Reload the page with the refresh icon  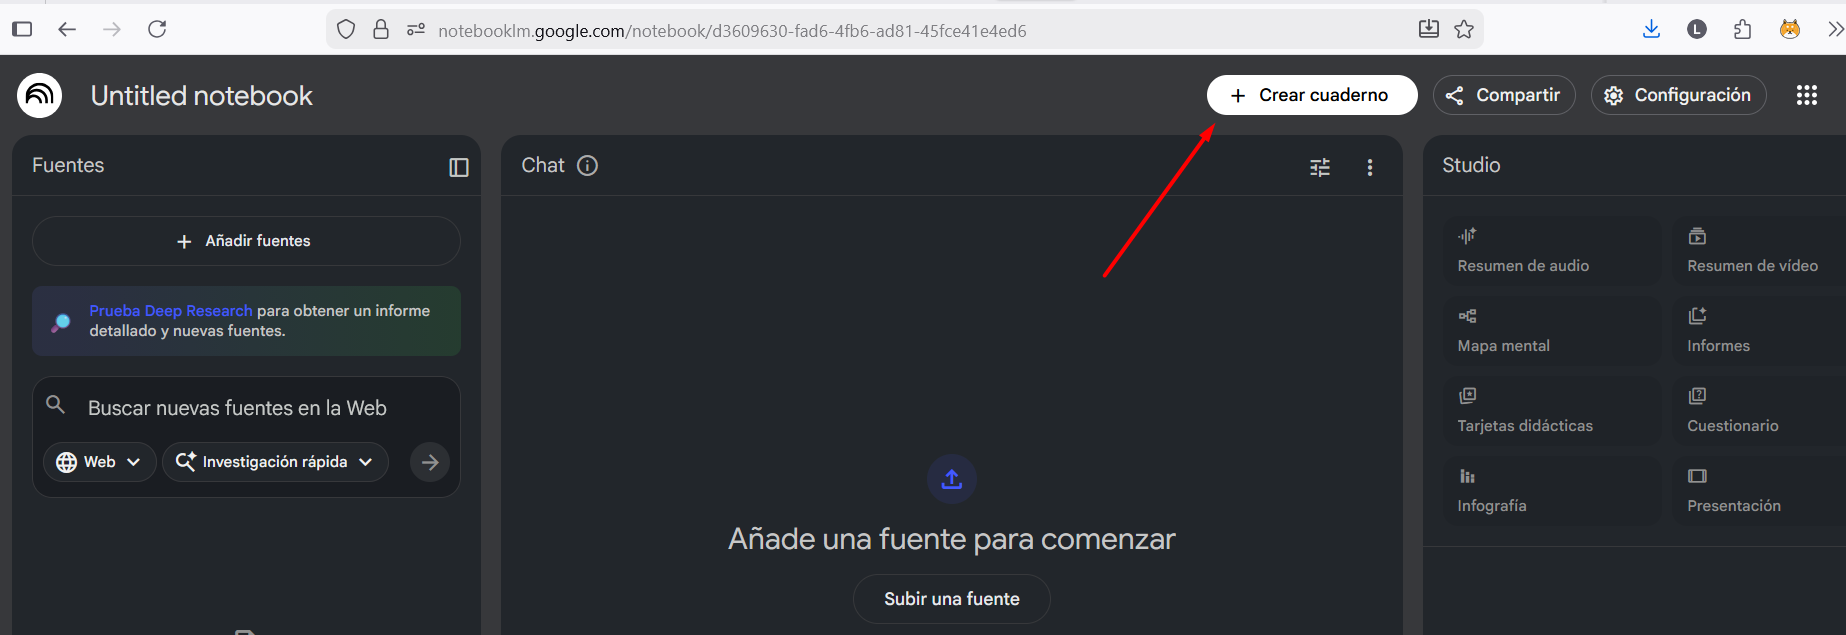click(x=157, y=29)
